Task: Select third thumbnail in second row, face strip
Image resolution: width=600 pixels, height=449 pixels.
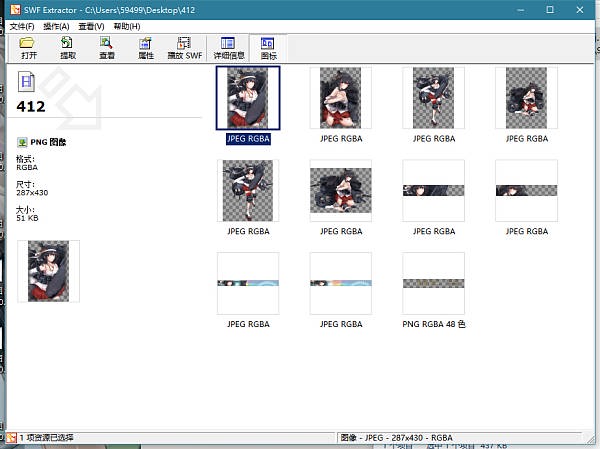Action: point(433,191)
